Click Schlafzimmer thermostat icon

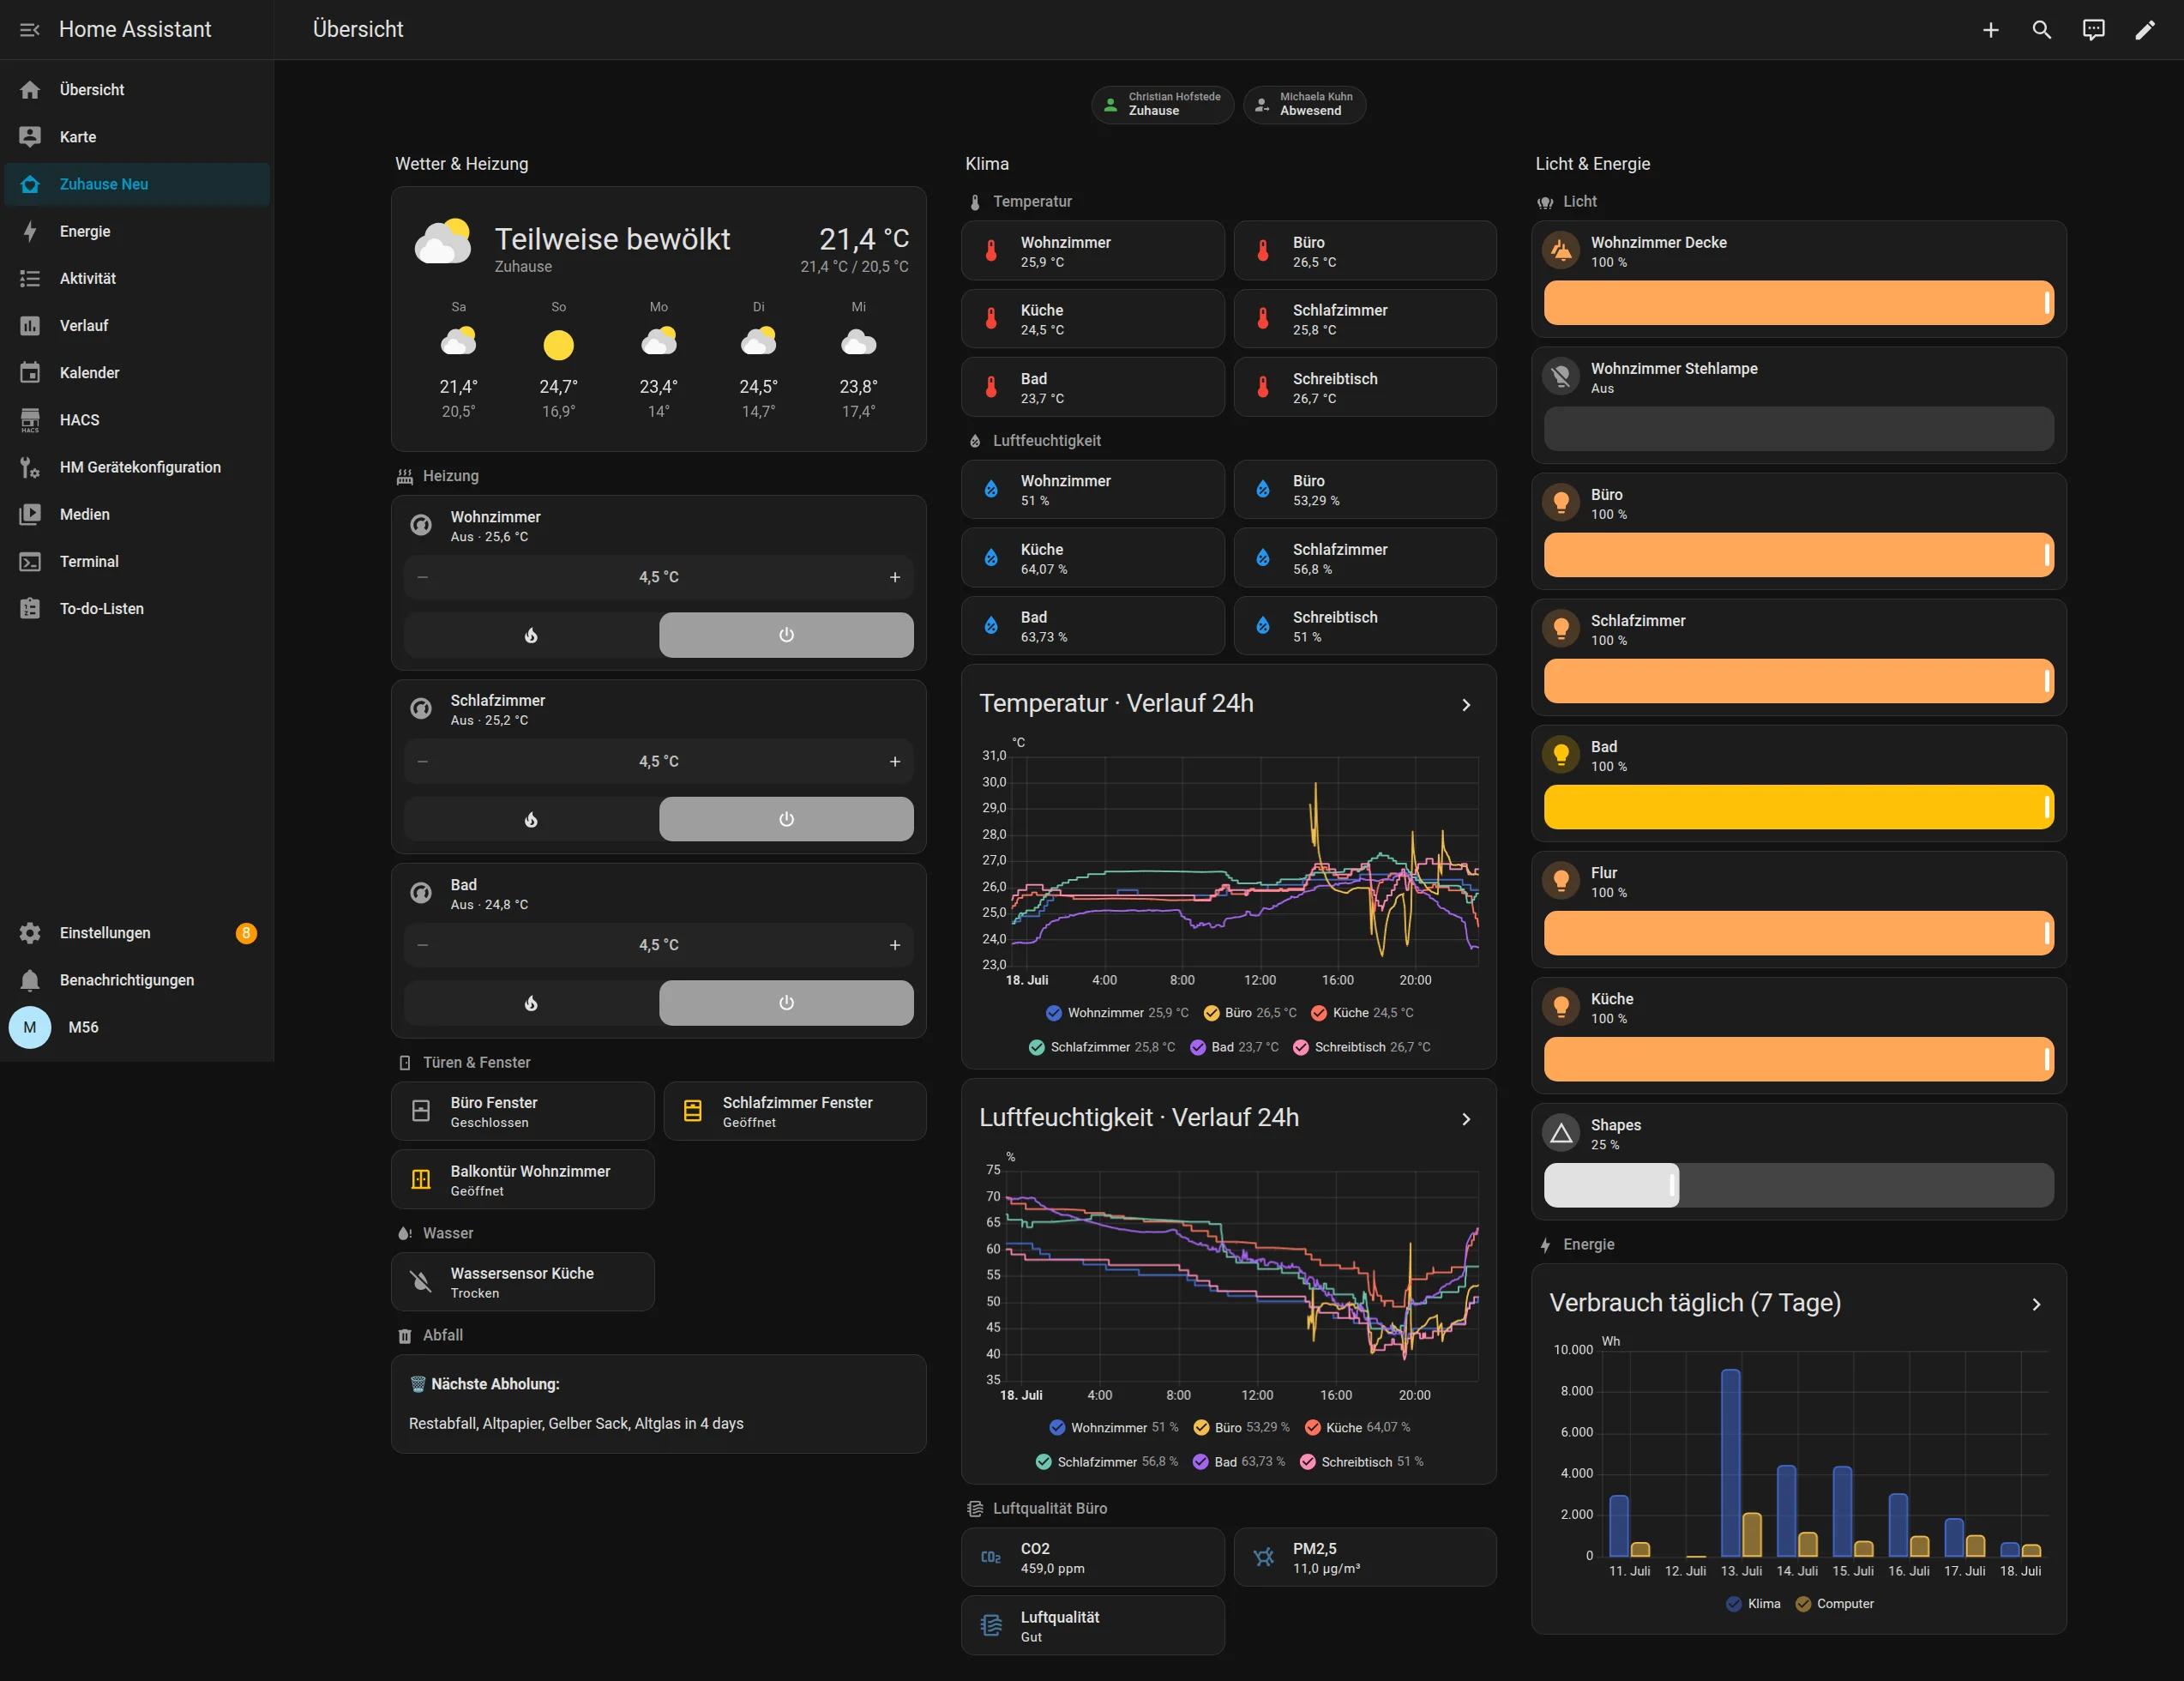421,709
